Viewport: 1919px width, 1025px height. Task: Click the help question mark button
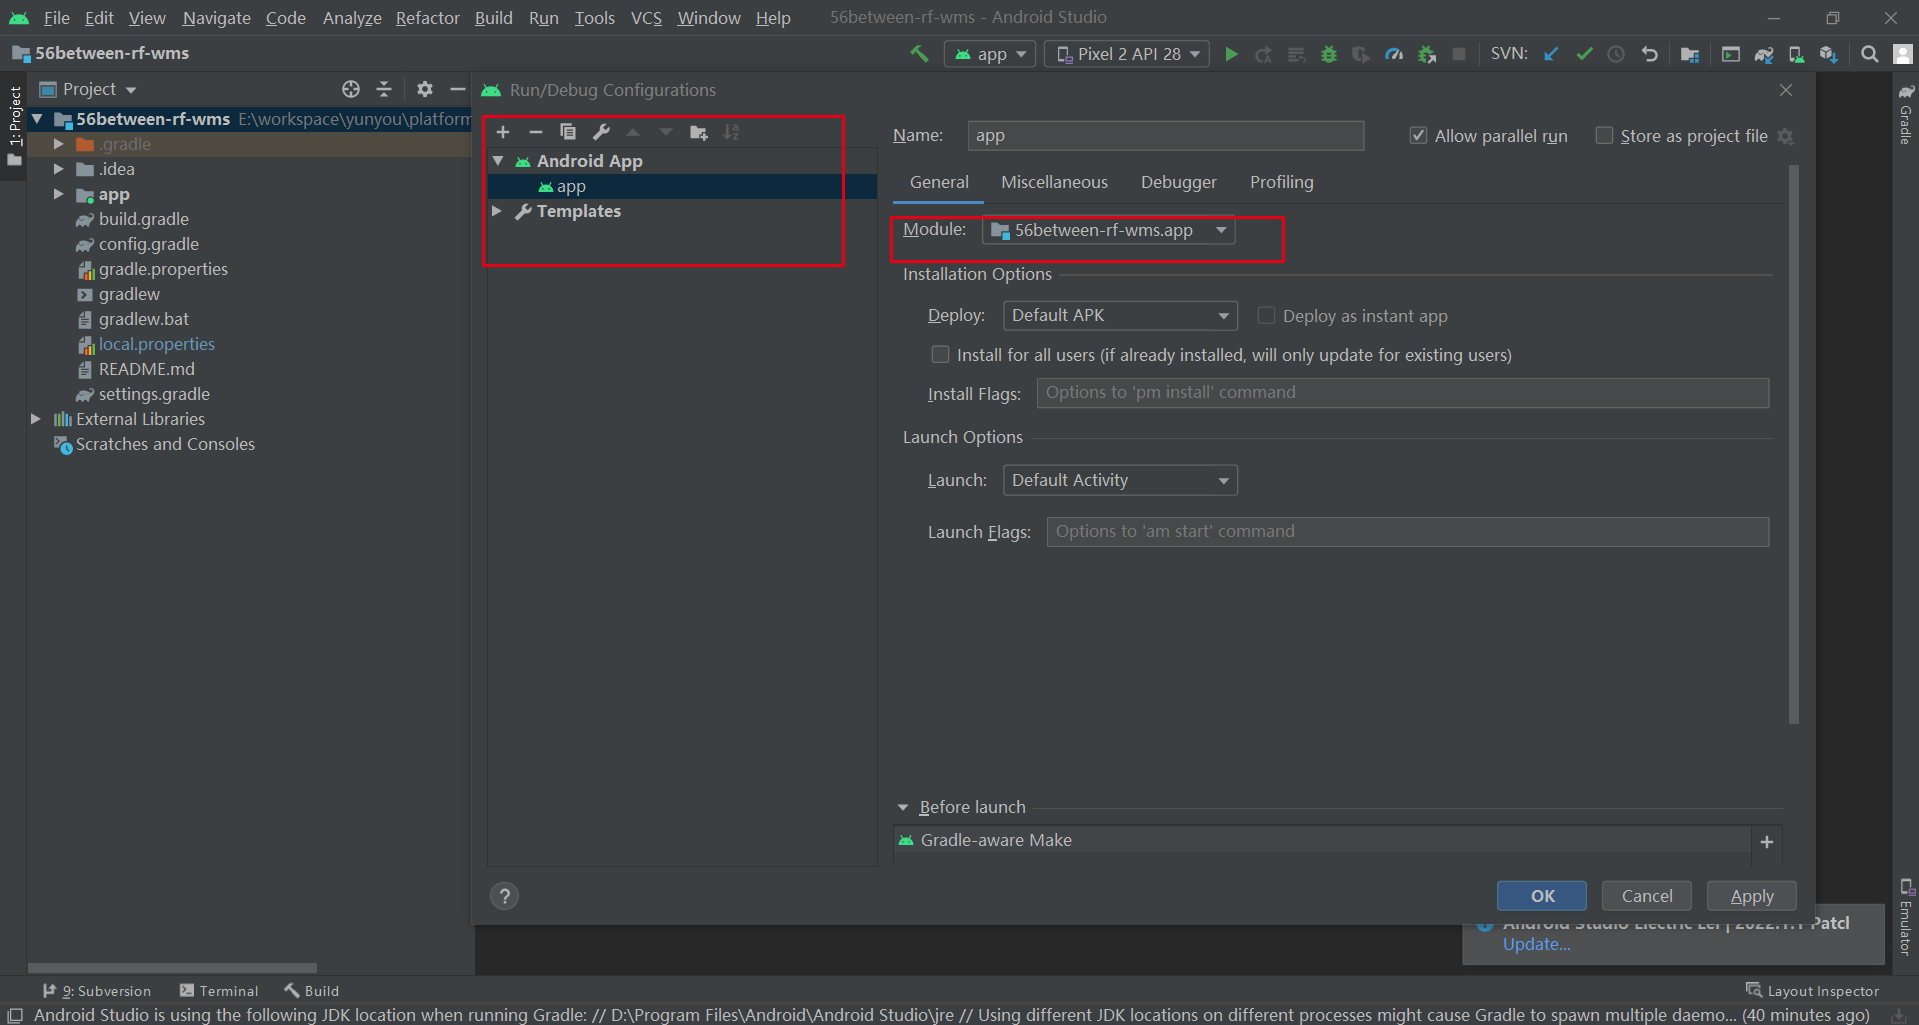click(505, 896)
